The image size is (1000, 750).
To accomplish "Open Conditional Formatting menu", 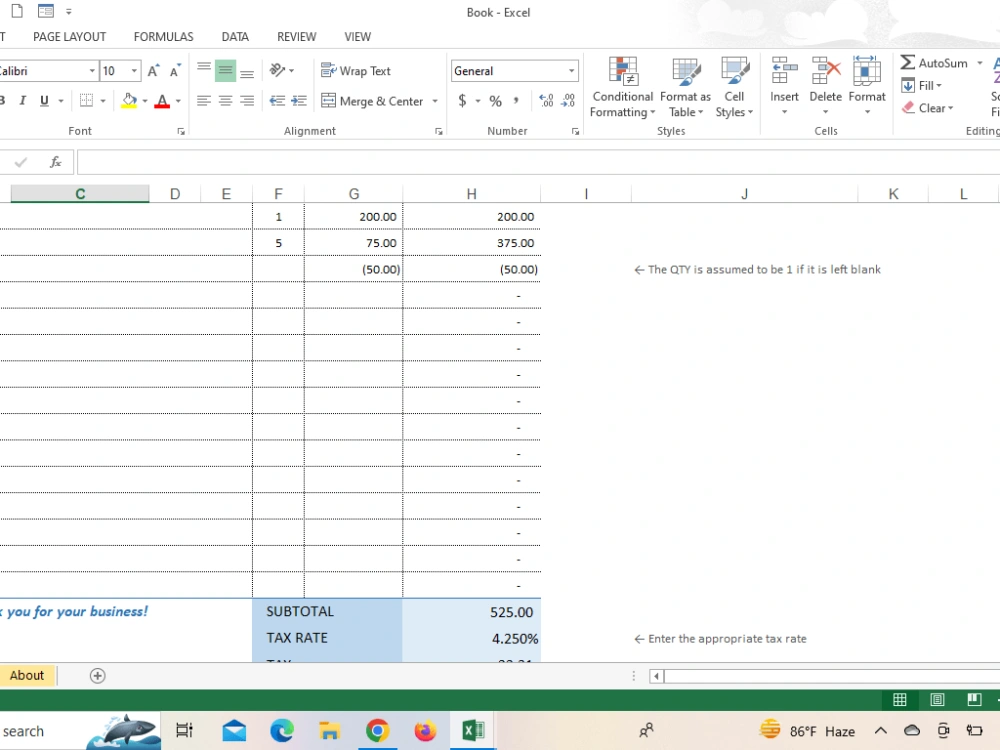I will coord(622,87).
